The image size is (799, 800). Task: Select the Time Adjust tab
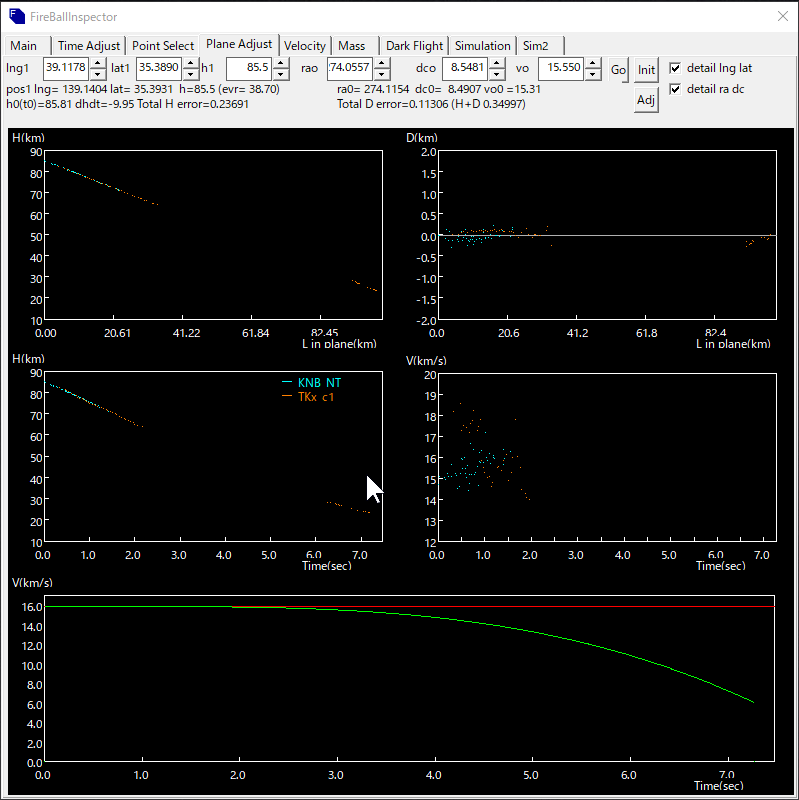[89, 46]
